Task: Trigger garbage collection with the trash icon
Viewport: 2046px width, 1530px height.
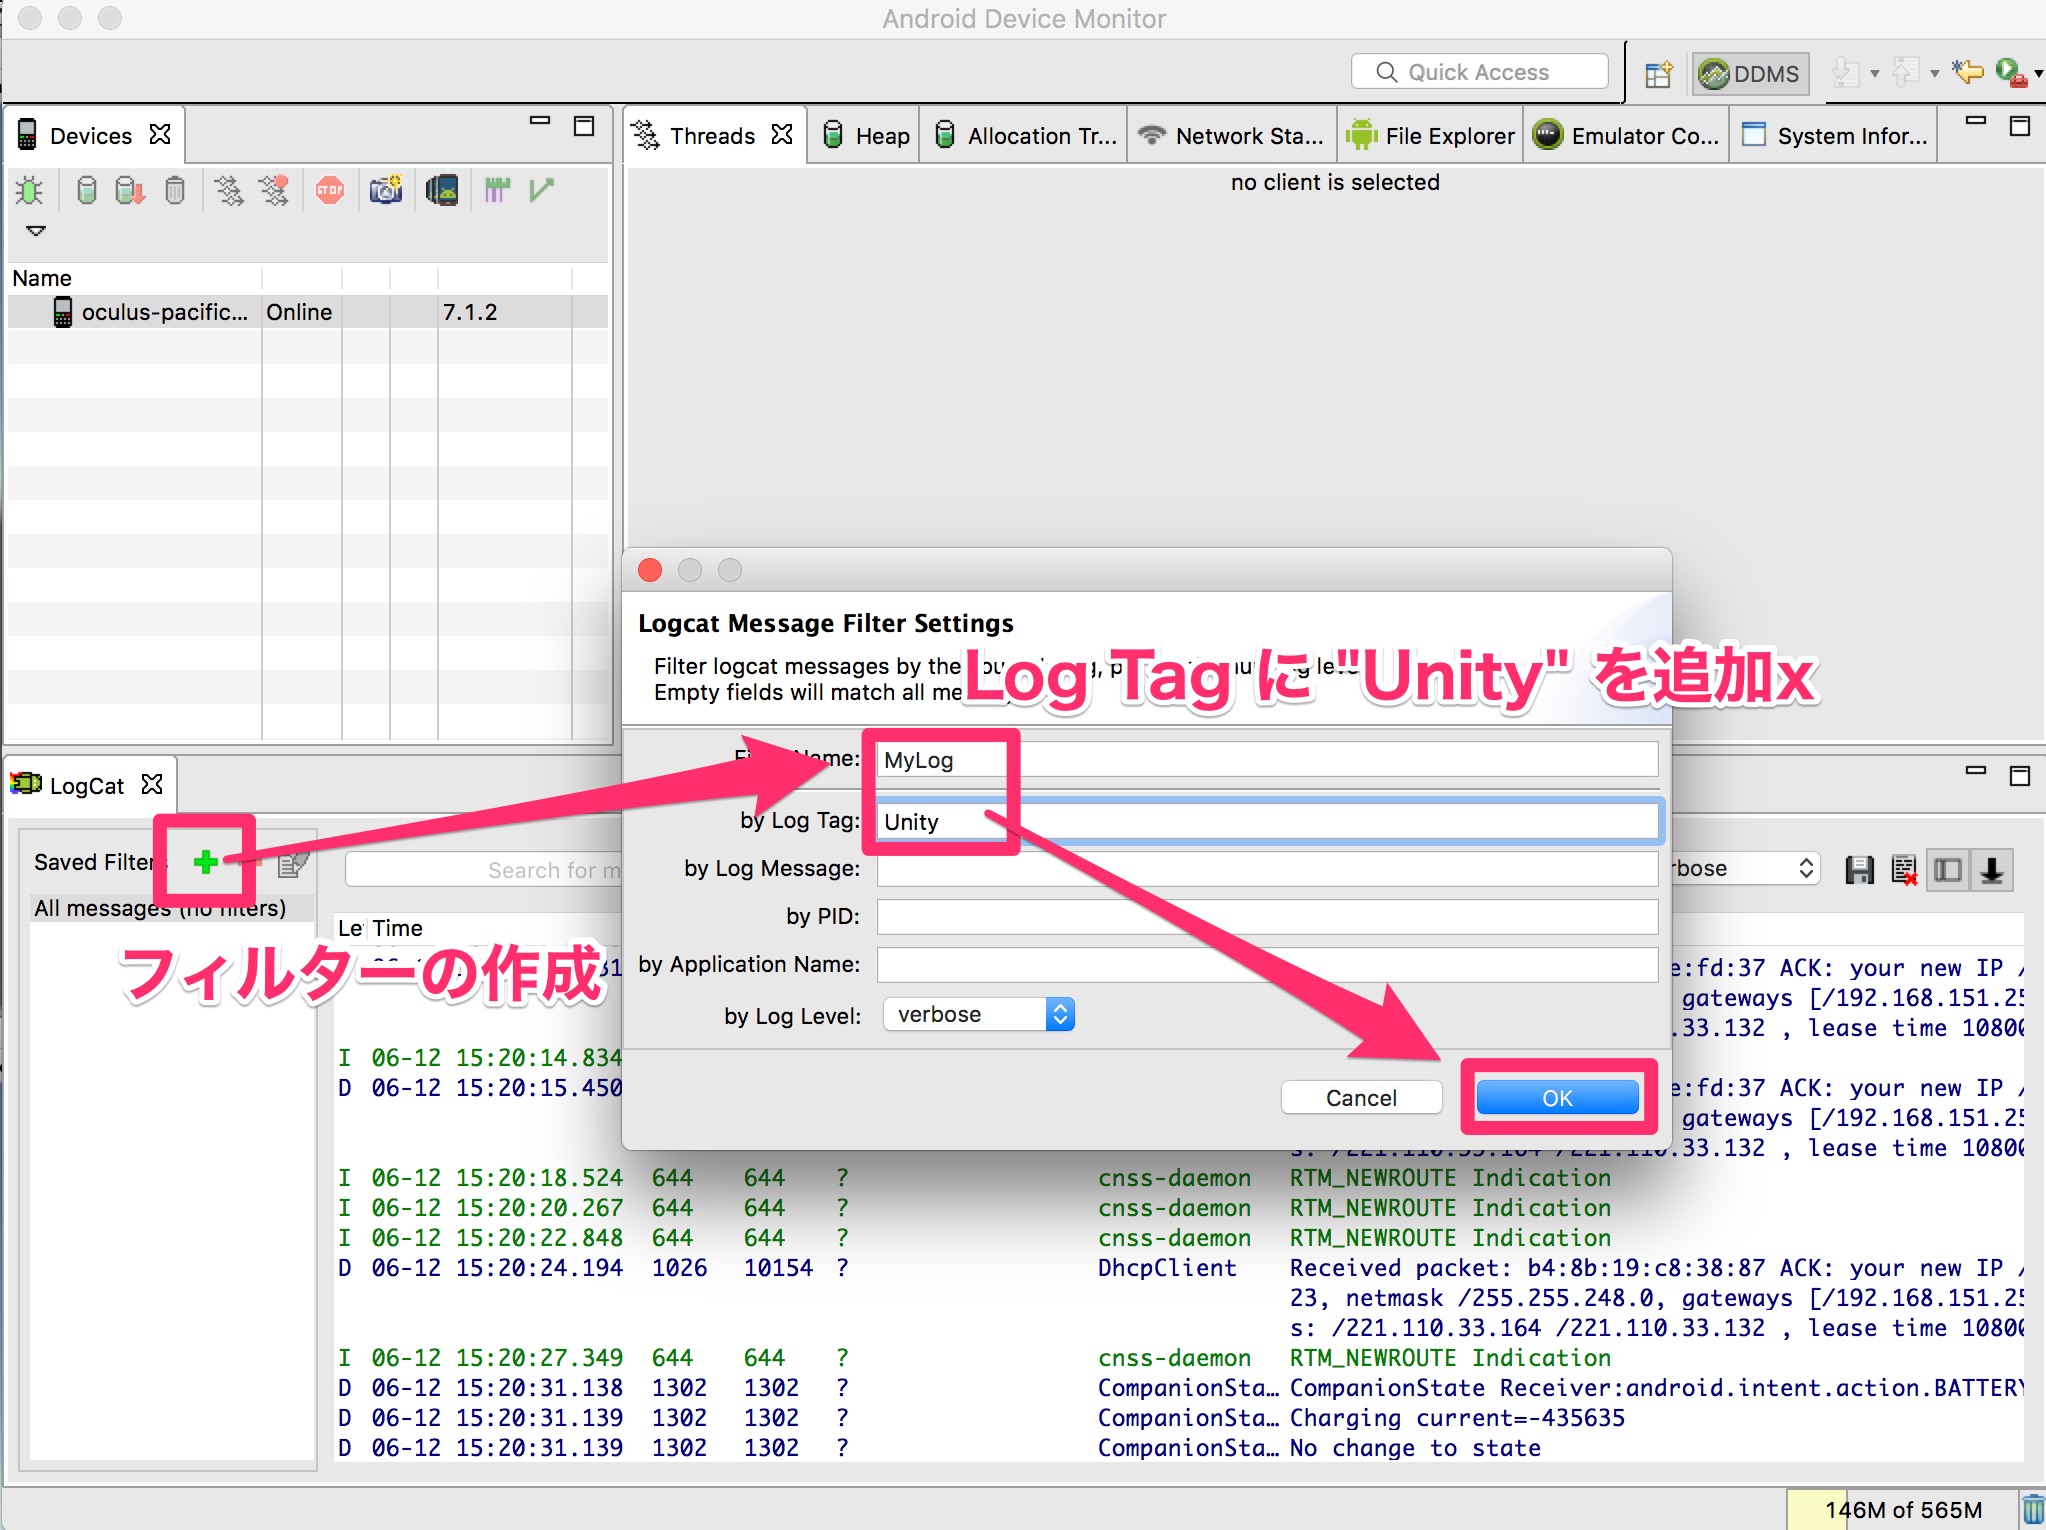Action: coord(175,190)
